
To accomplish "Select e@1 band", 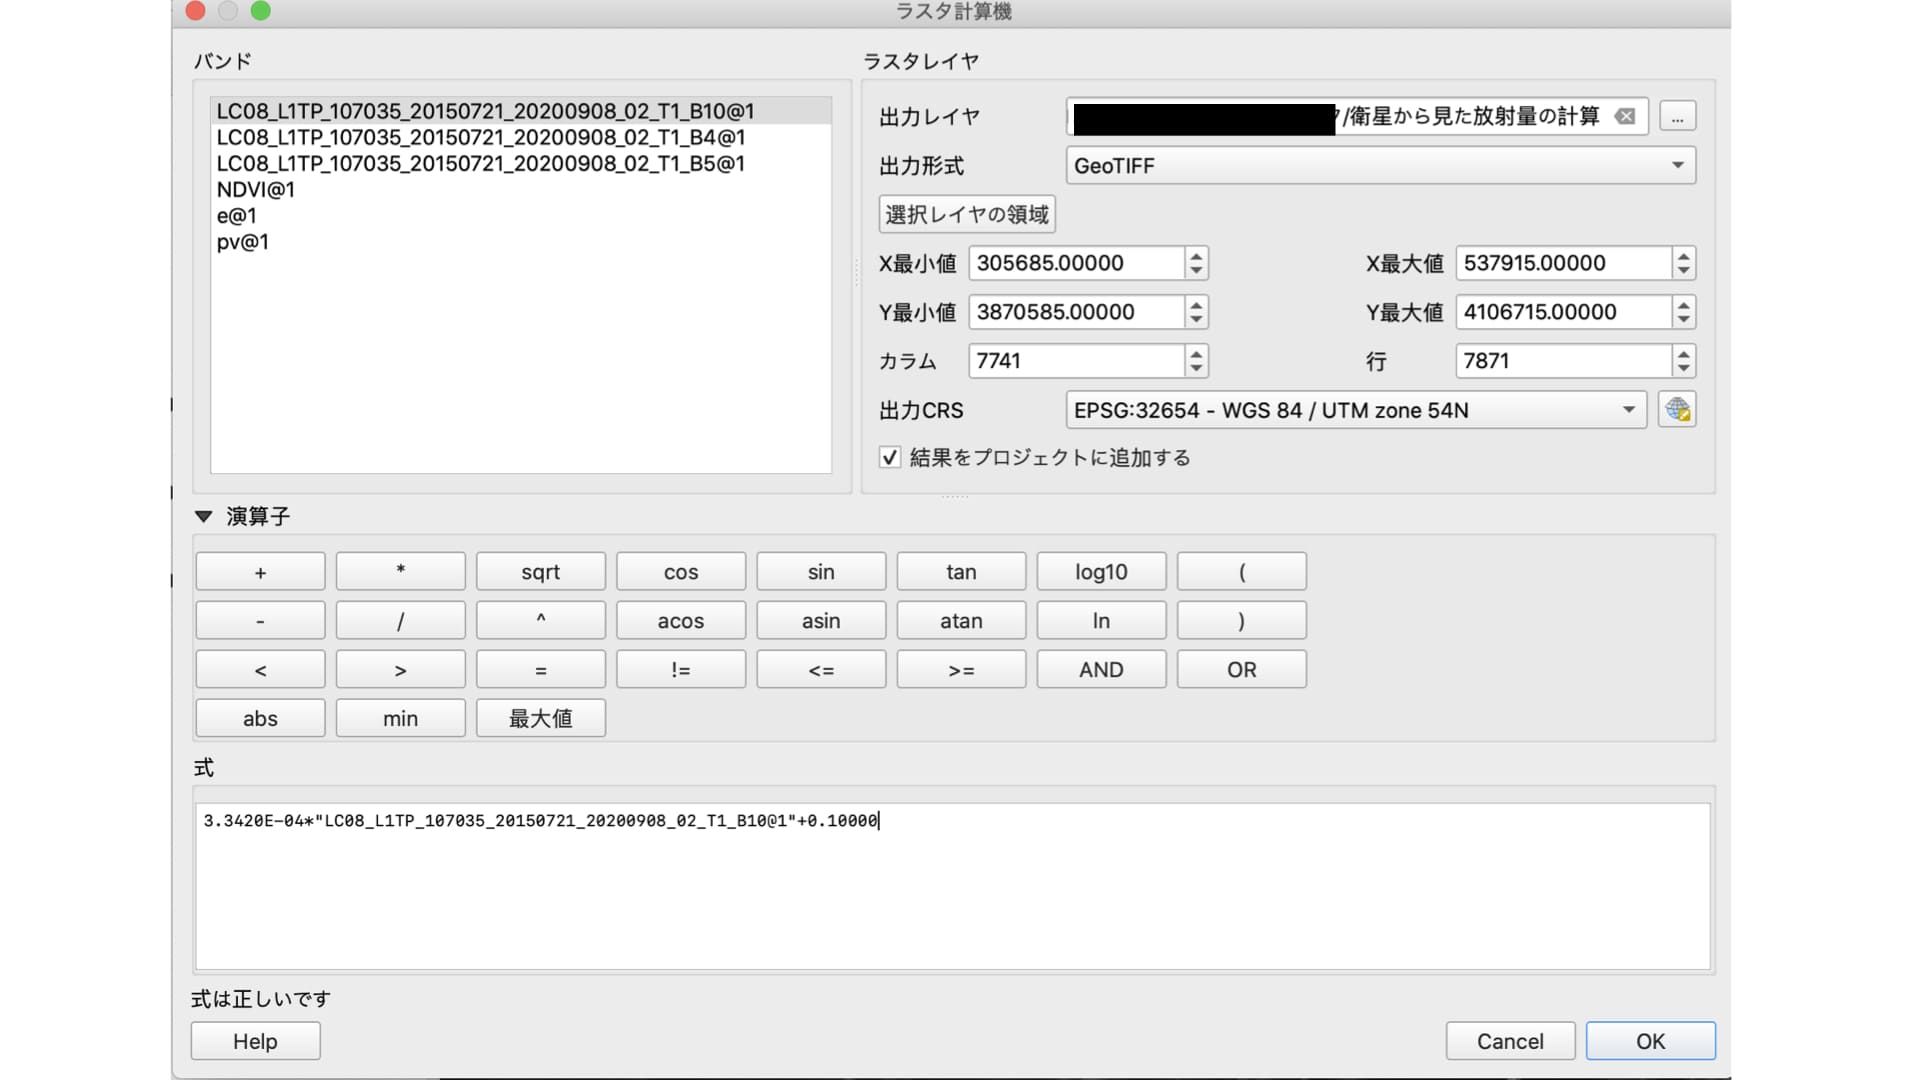I will 521,215.
